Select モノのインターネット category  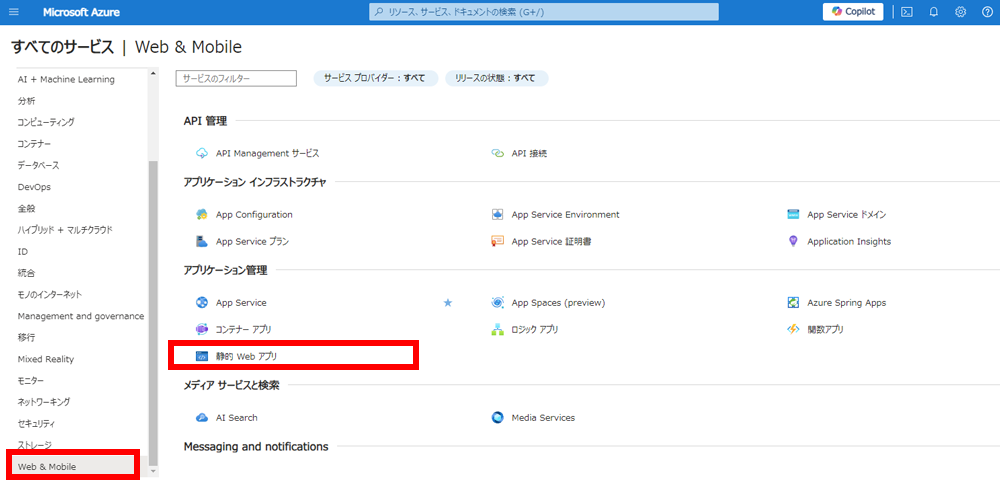tap(50, 294)
